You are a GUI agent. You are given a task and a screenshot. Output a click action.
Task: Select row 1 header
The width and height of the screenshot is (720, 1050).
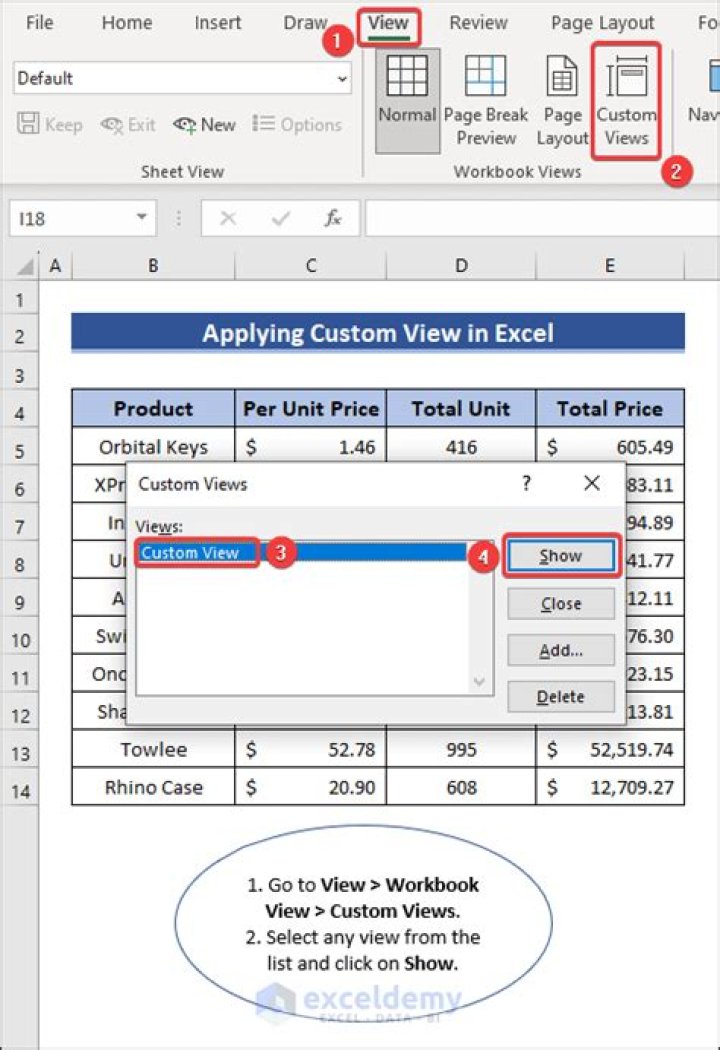19,299
